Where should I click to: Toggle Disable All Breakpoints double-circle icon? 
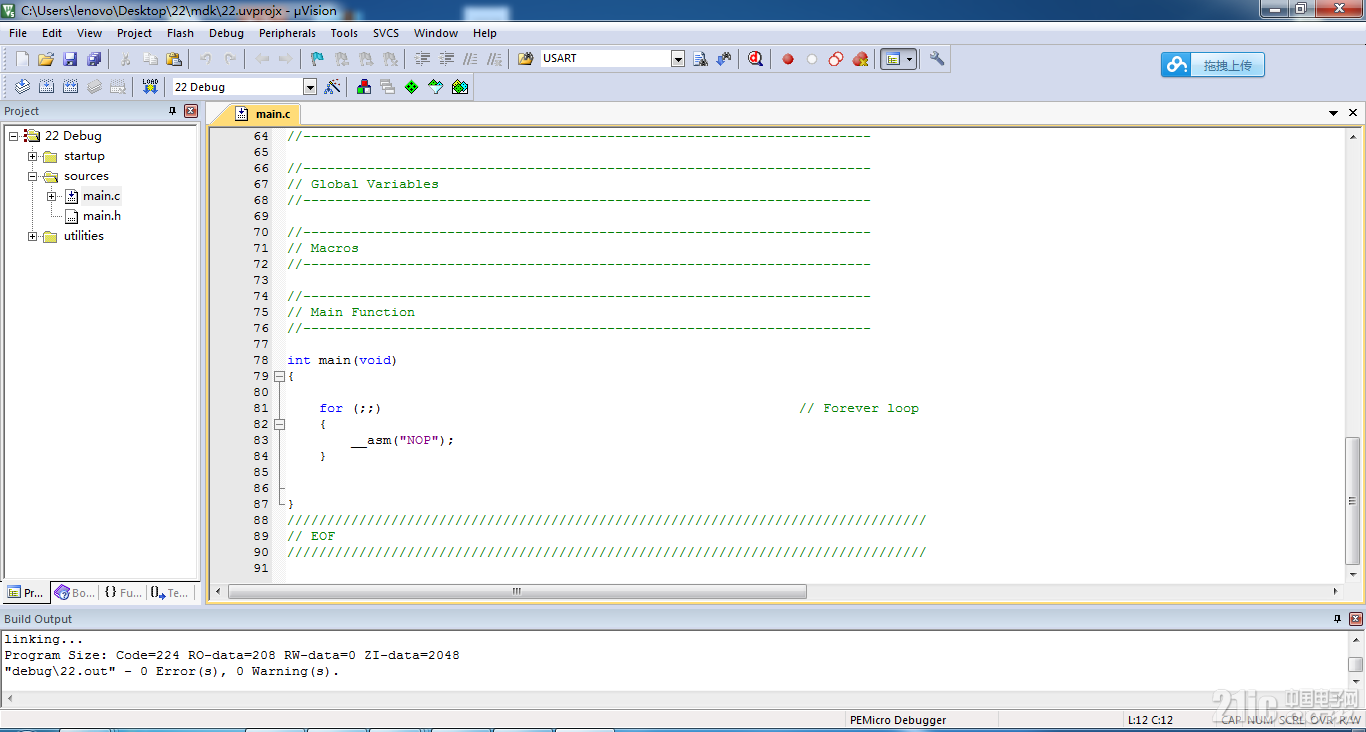click(x=836, y=59)
